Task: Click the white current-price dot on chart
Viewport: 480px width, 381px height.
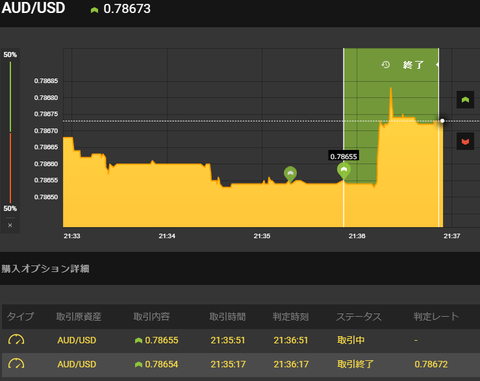Action: [442, 121]
